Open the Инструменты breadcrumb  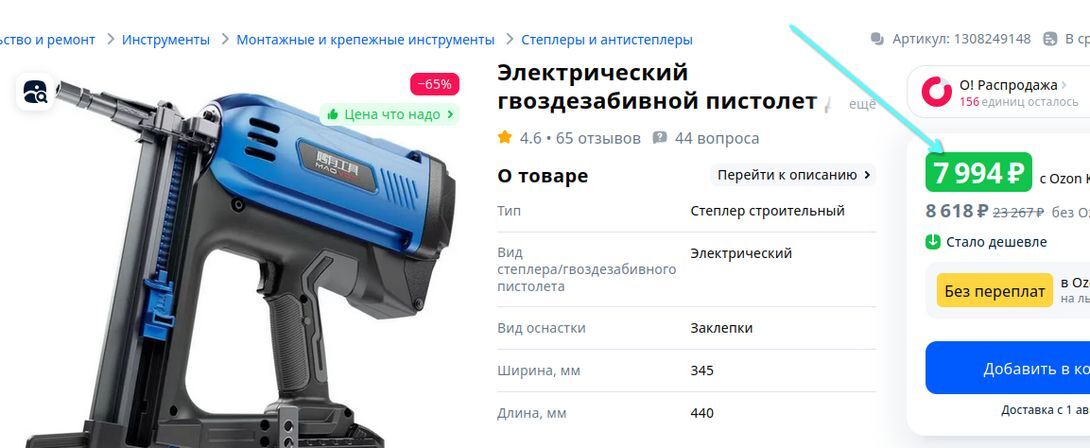point(165,40)
